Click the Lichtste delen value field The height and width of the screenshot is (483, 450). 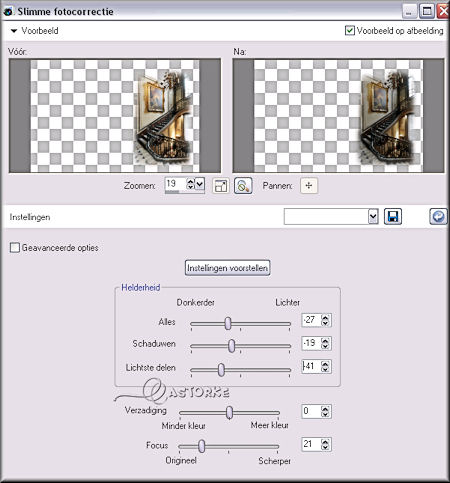(x=311, y=366)
